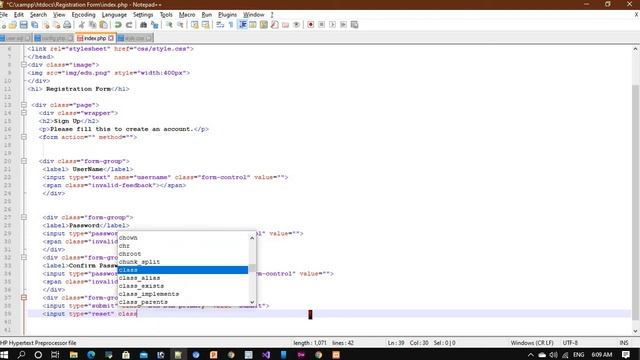The image size is (640, 360).
Task: Open the Function List toolbar icon
Action: click(275, 25)
